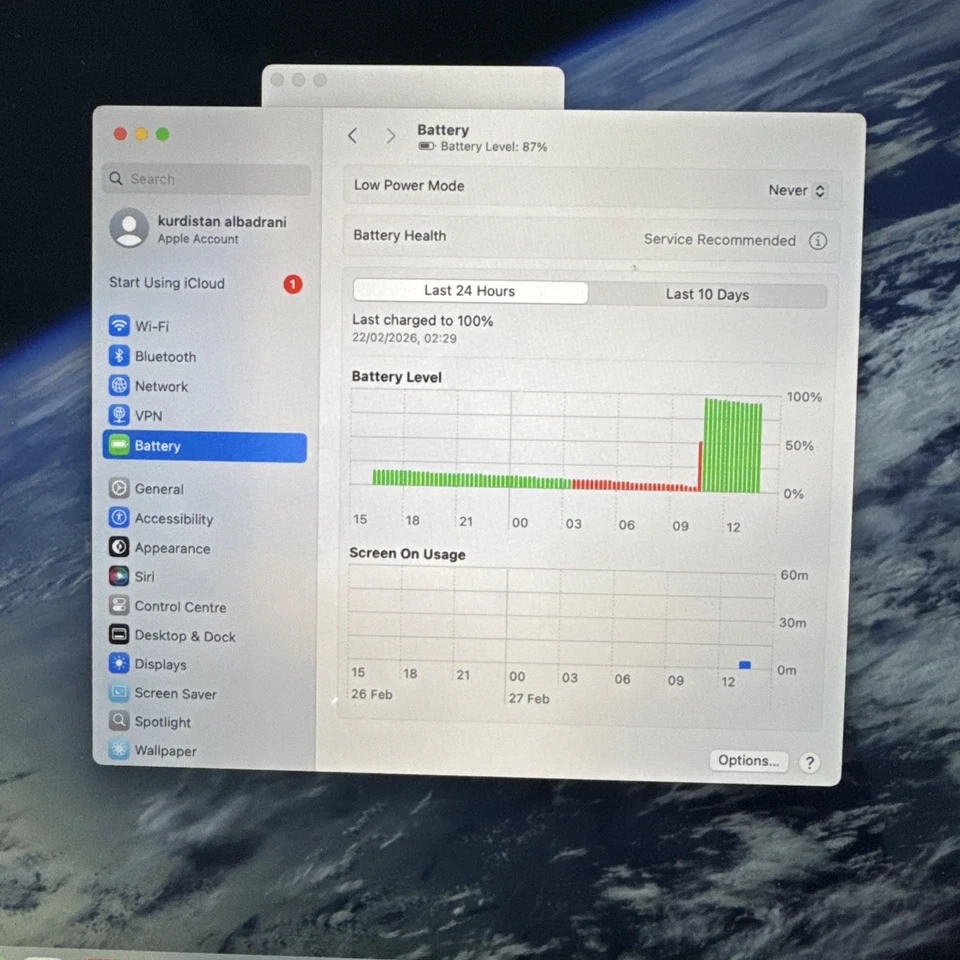
Task: Open the Siri icon
Action: point(119,576)
